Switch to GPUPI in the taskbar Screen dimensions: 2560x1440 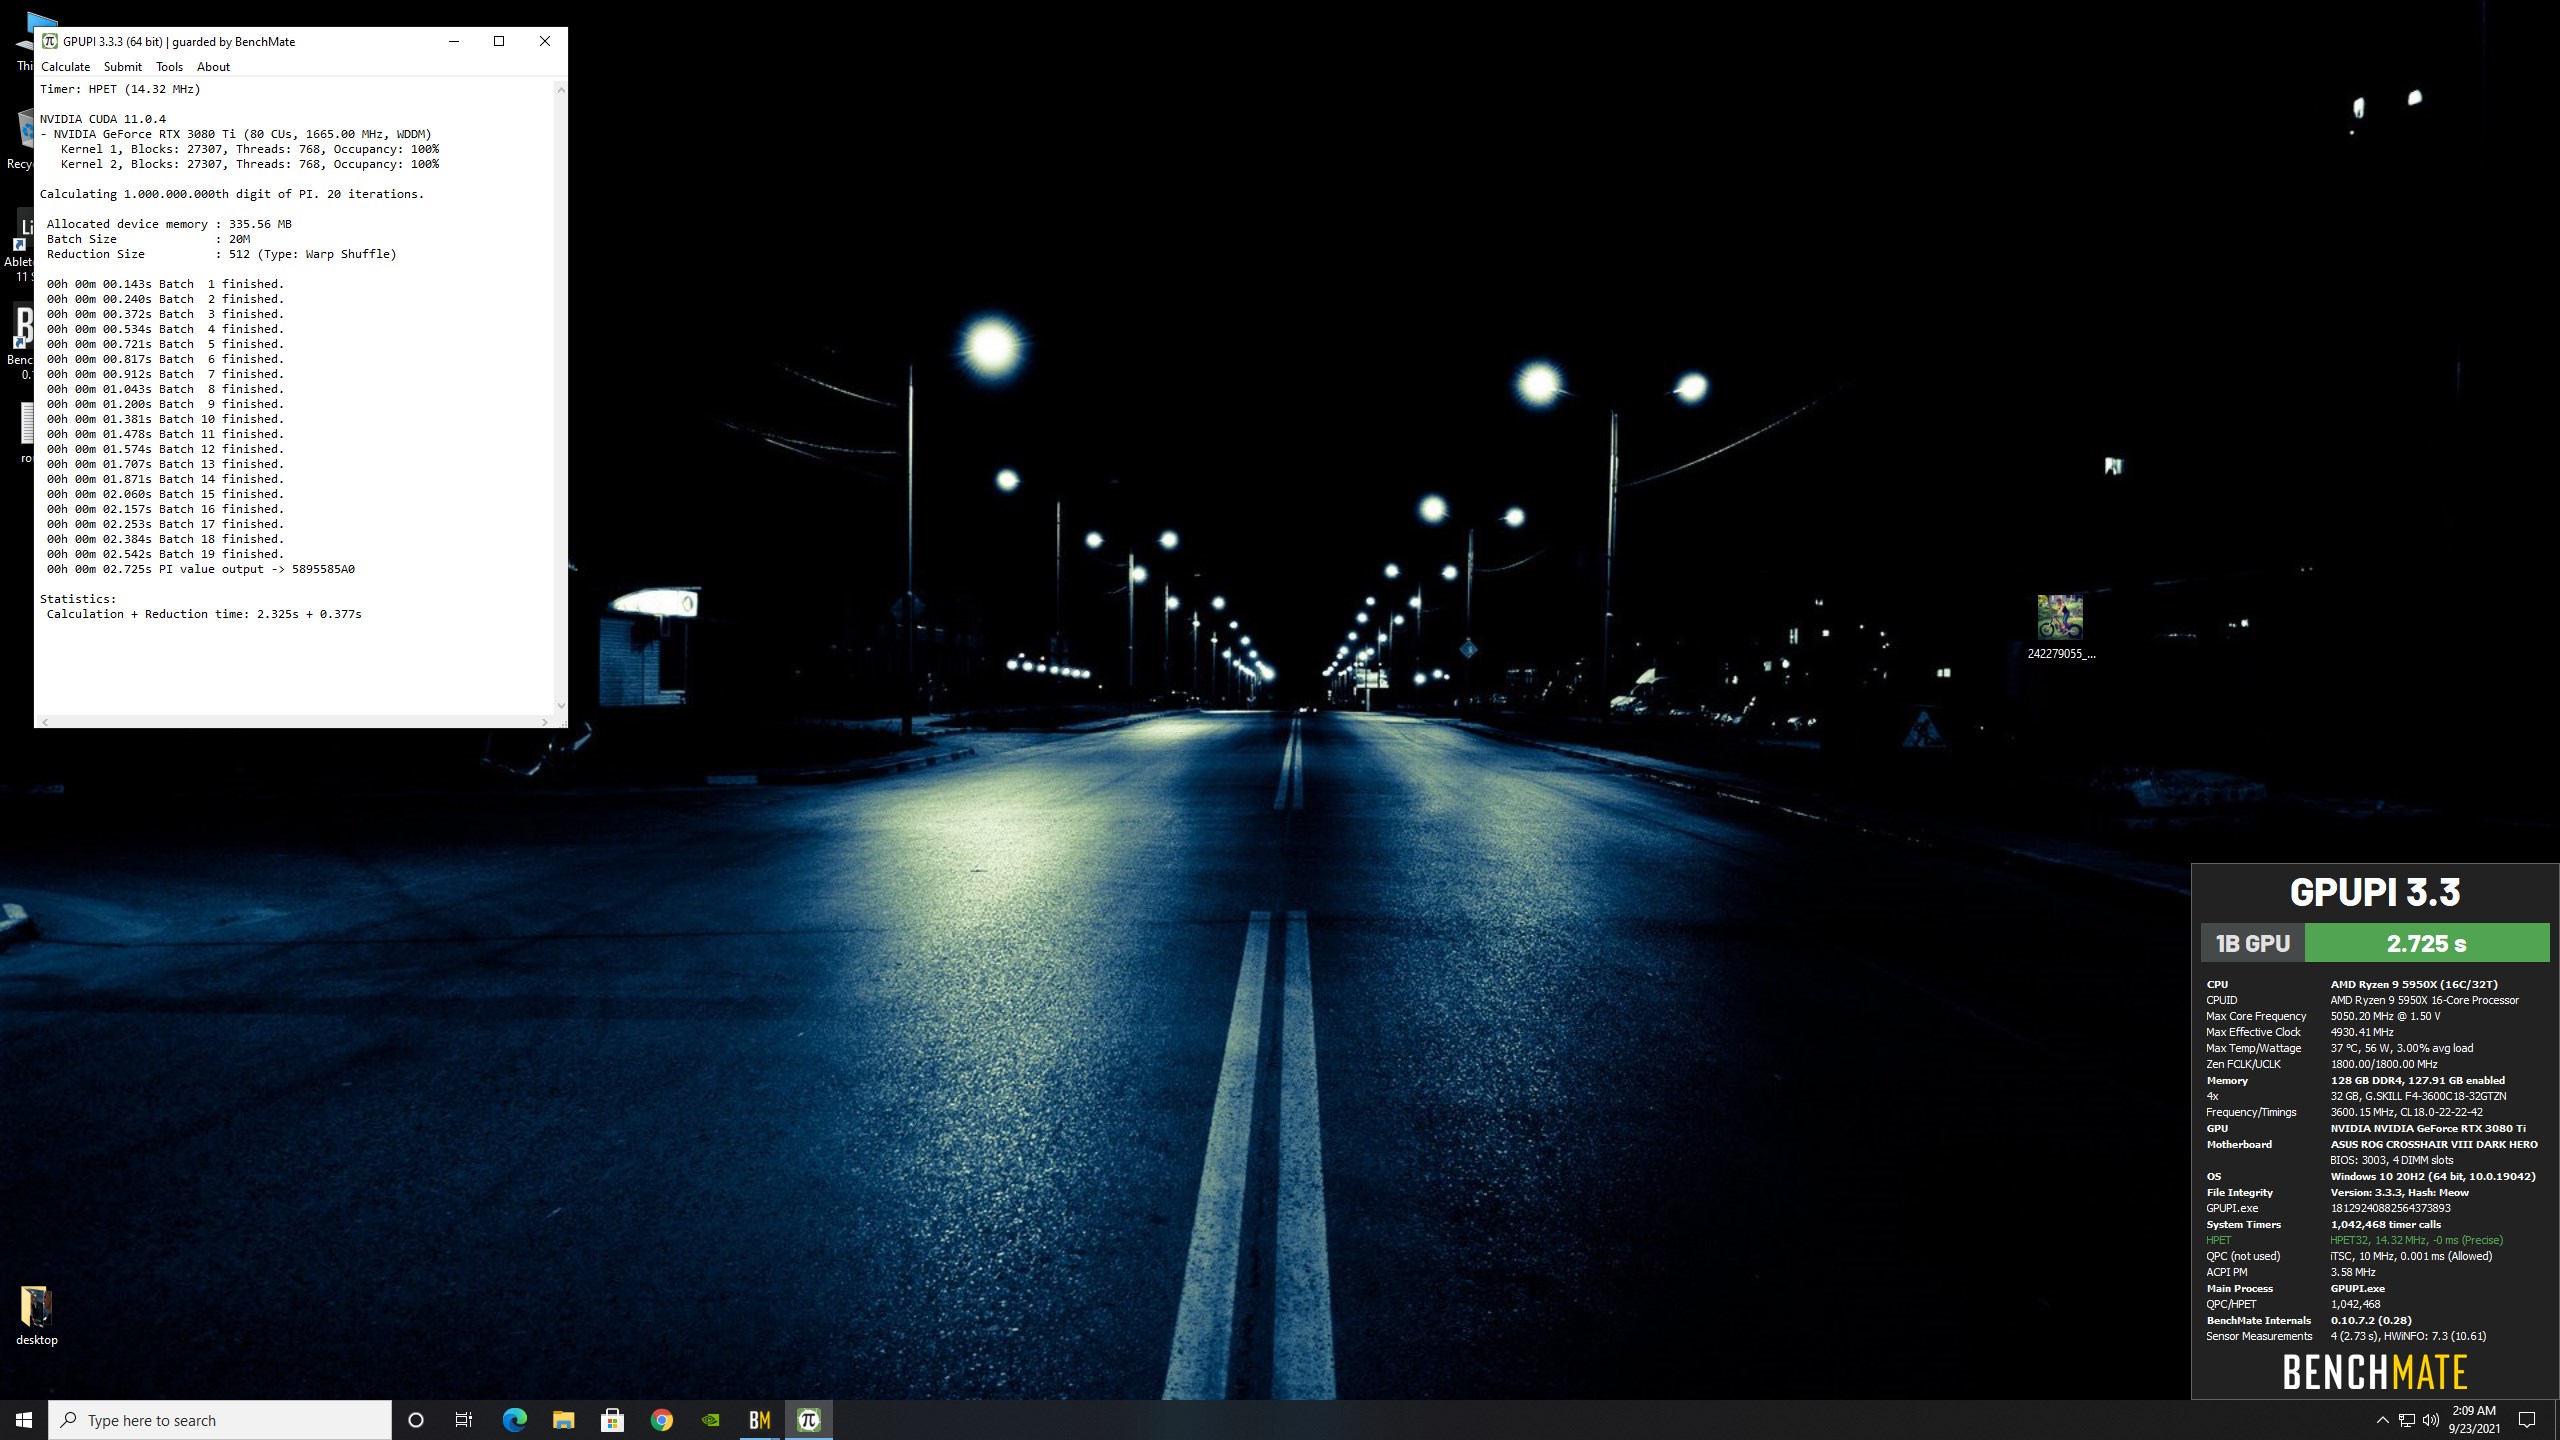pos(809,1420)
